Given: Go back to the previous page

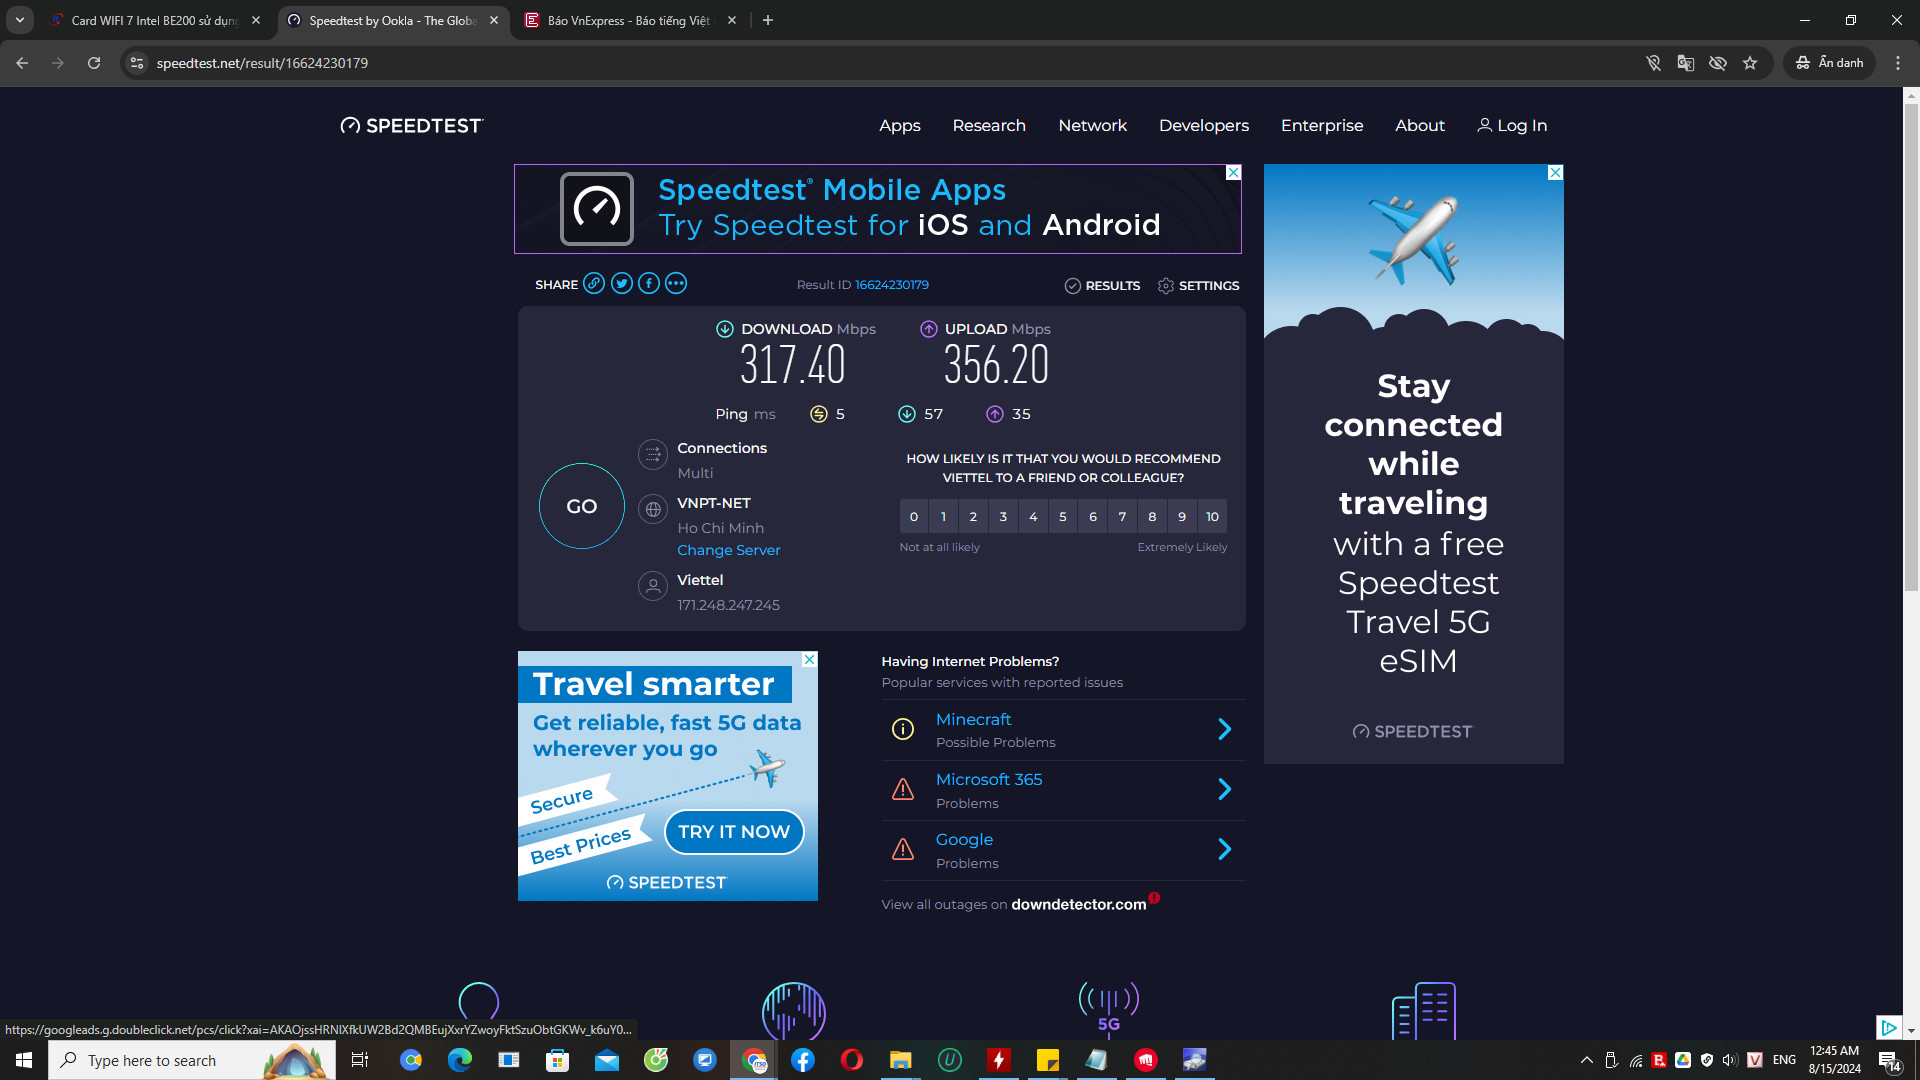Looking at the screenshot, I should click(x=22, y=63).
